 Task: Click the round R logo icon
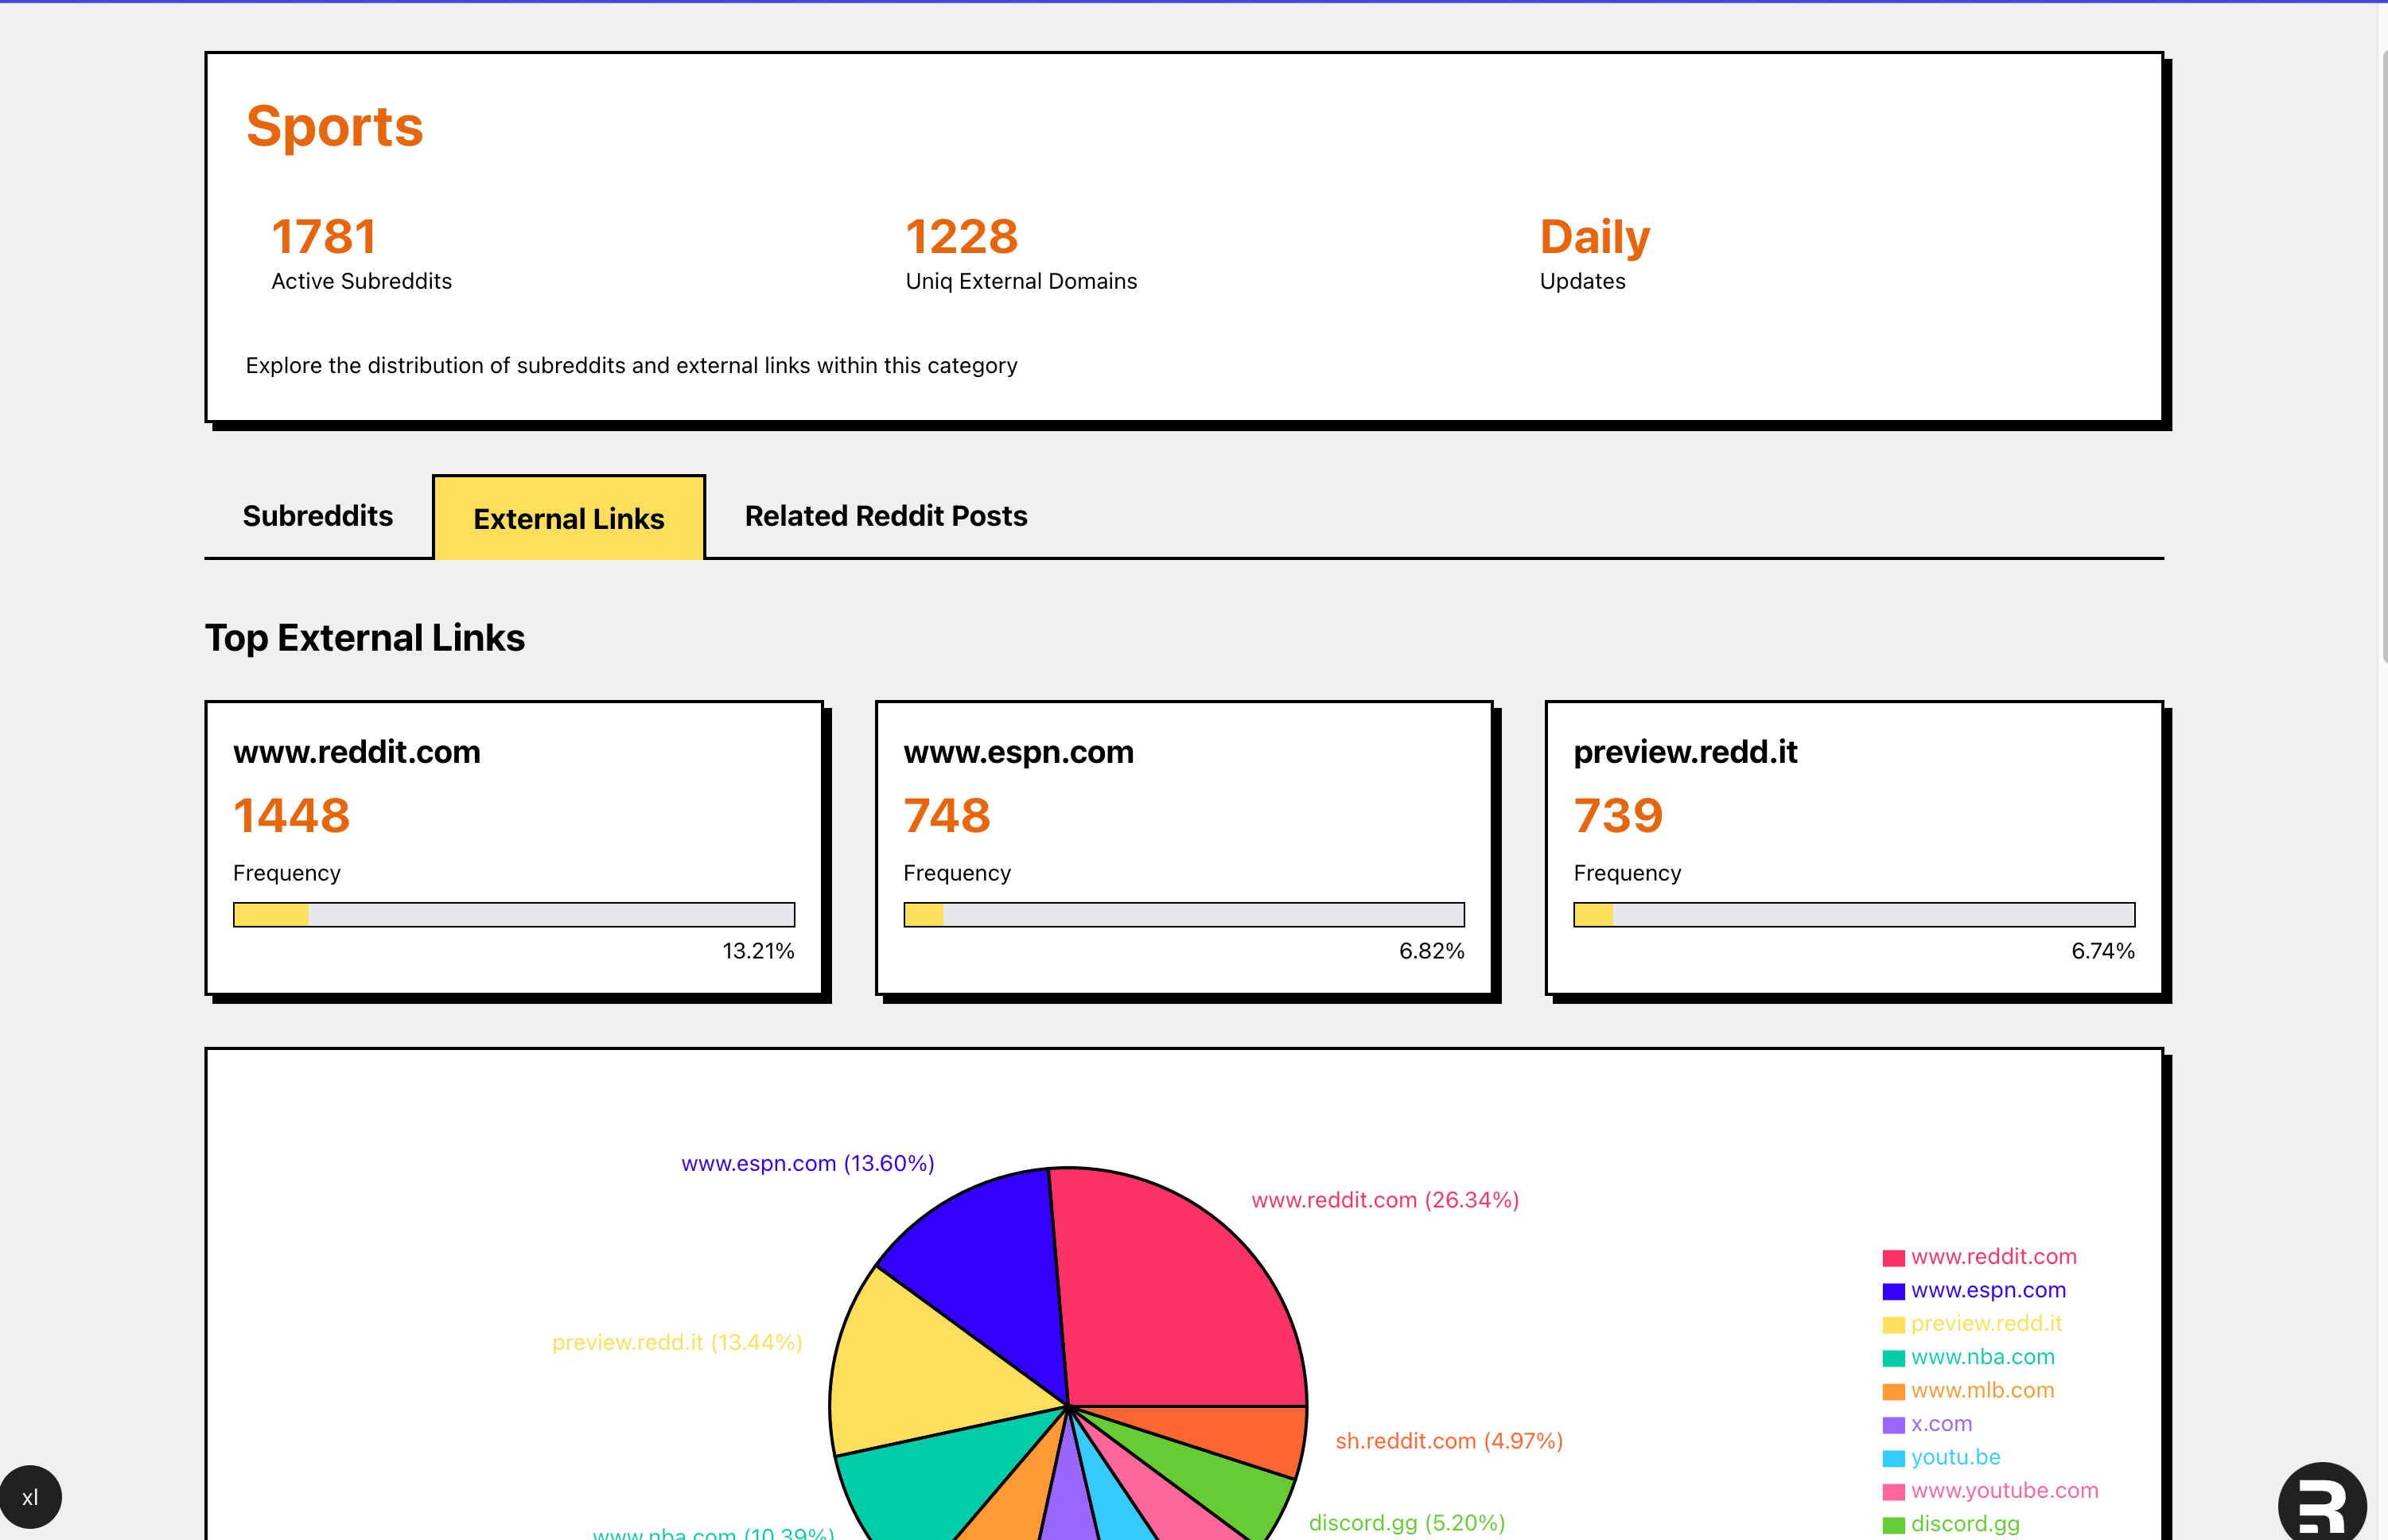pyautogui.click(x=2322, y=1504)
